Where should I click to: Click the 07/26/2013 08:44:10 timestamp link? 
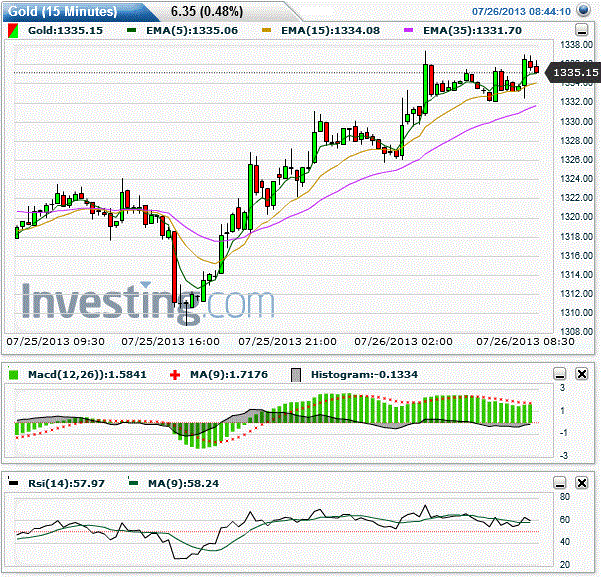(x=521, y=12)
